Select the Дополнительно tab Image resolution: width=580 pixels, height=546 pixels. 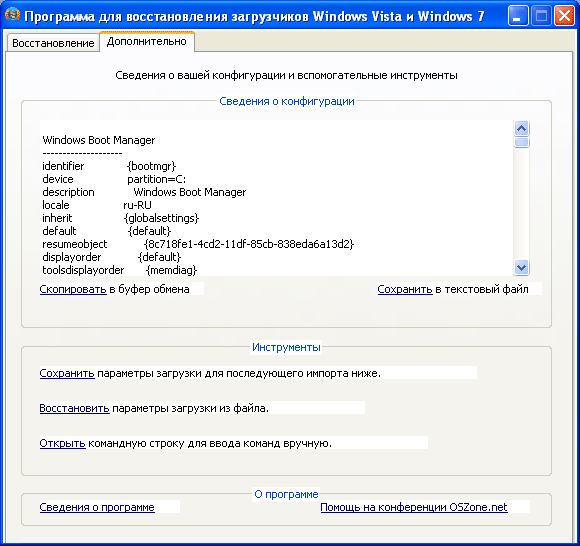146,41
